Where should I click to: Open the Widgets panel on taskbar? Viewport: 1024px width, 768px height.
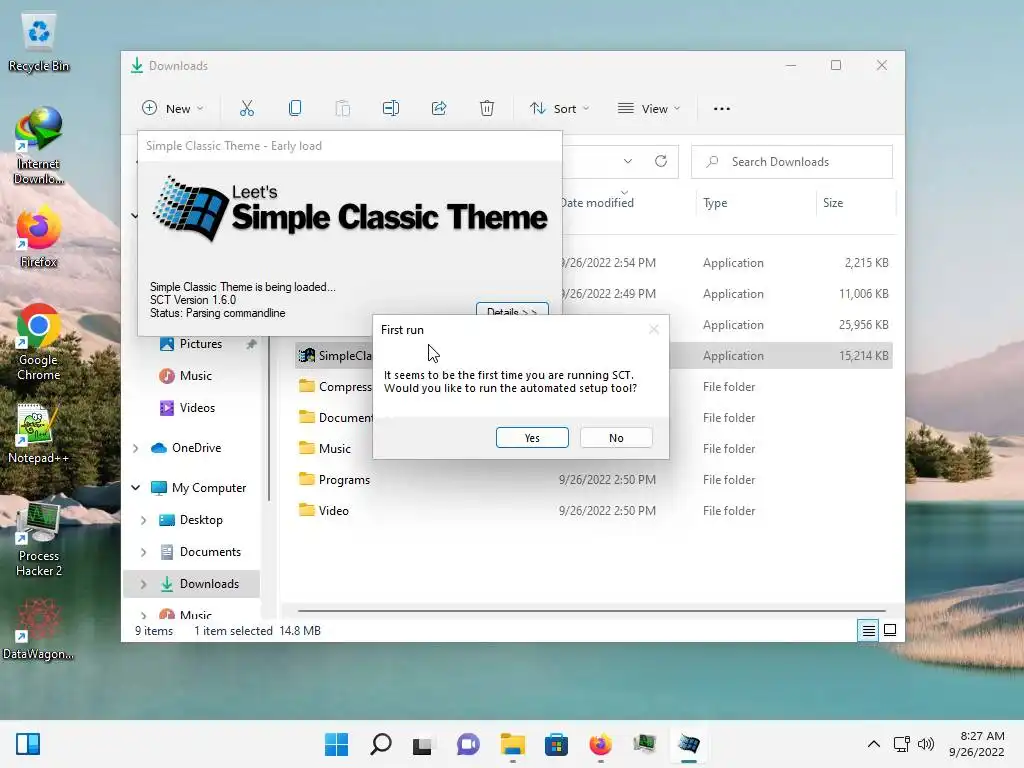(x=28, y=744)
